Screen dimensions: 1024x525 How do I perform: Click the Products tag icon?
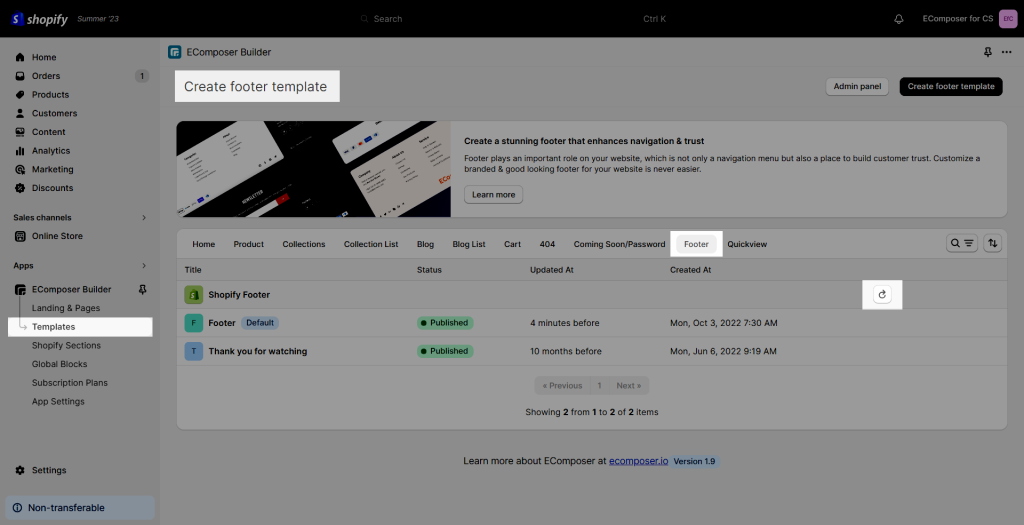20,95
